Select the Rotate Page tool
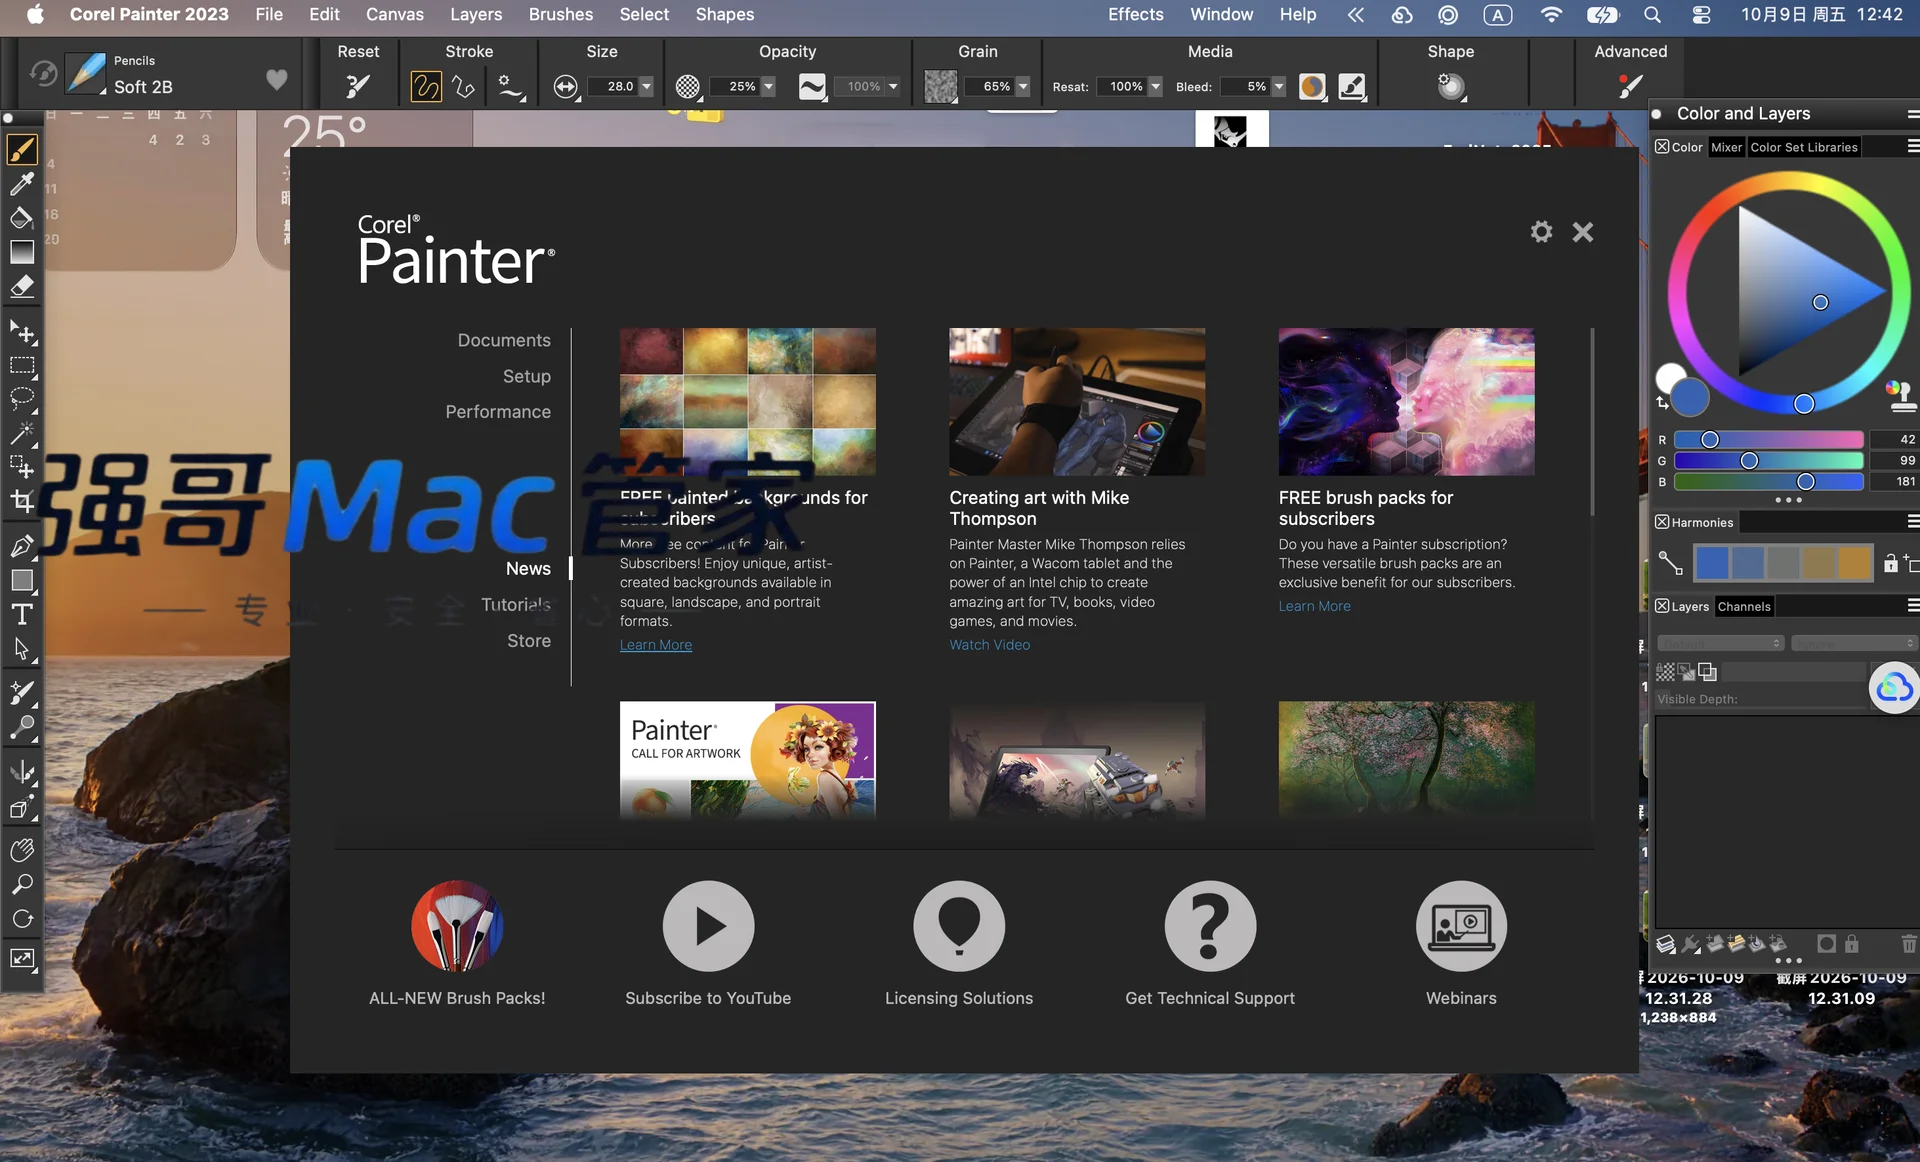Image resolution: width=1920 pixels, height=1162 pixels. (22, 919)
